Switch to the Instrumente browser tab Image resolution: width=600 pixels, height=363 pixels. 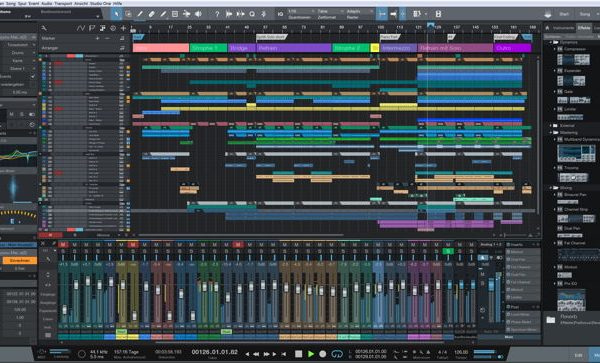(x=564, y=28)
